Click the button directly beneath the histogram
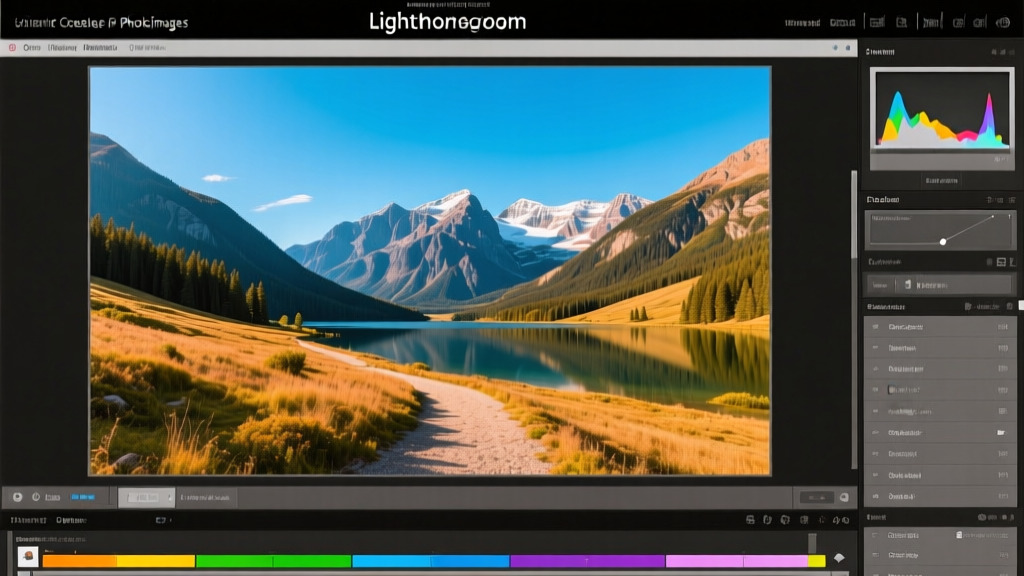Viewport: 1024px width, 576px height. coord(942,181)
